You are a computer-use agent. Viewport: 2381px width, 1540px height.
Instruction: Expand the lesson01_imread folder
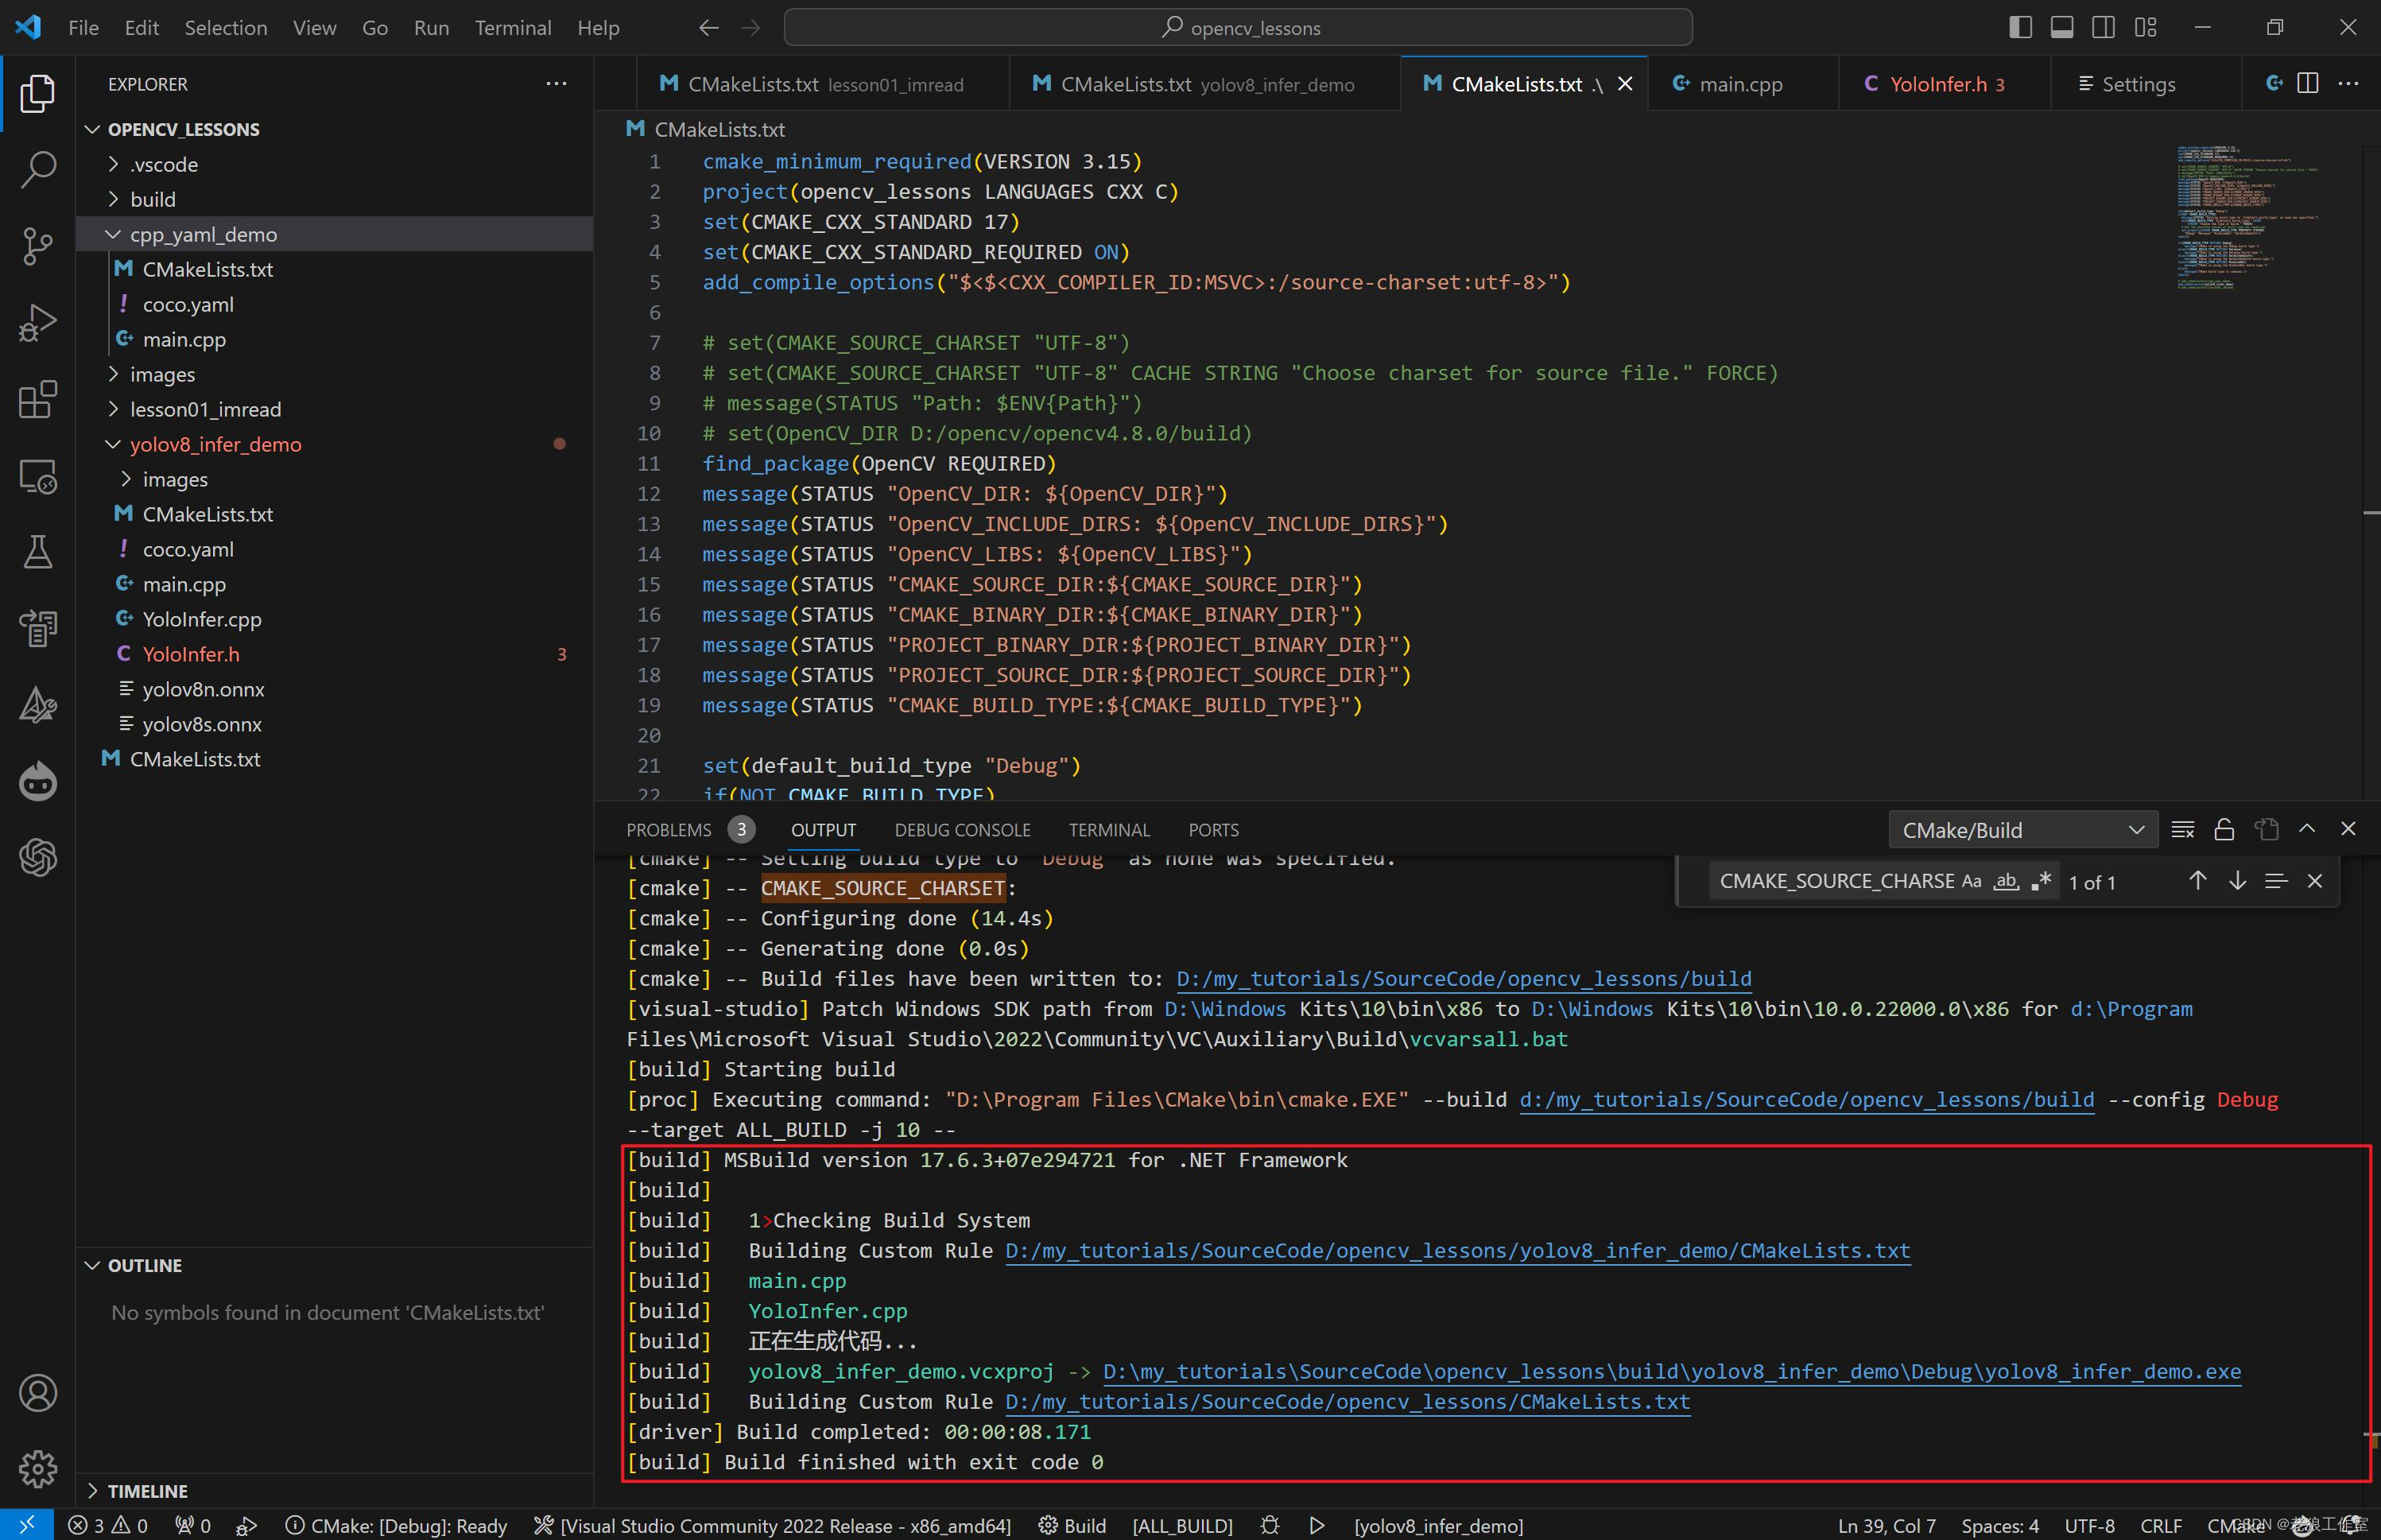(205, 409)
